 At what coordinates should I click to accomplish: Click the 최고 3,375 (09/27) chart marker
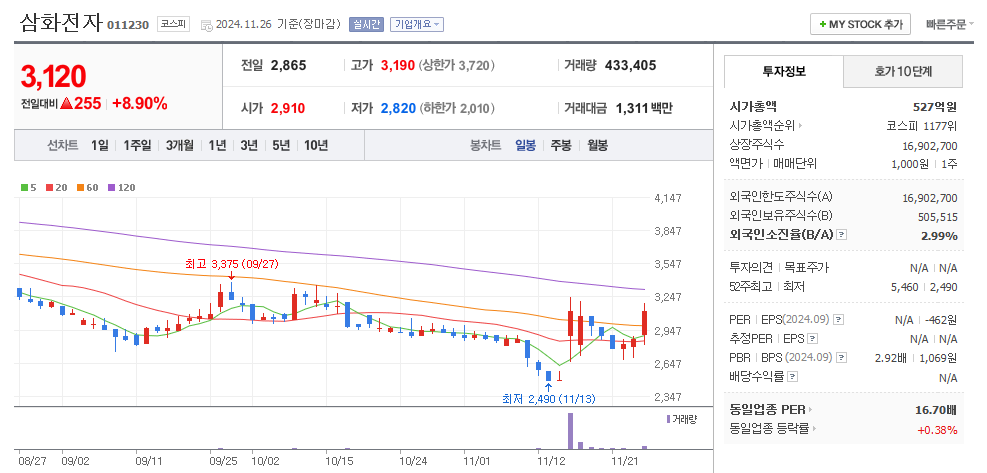pyautogui.click(x=231, y=264)
